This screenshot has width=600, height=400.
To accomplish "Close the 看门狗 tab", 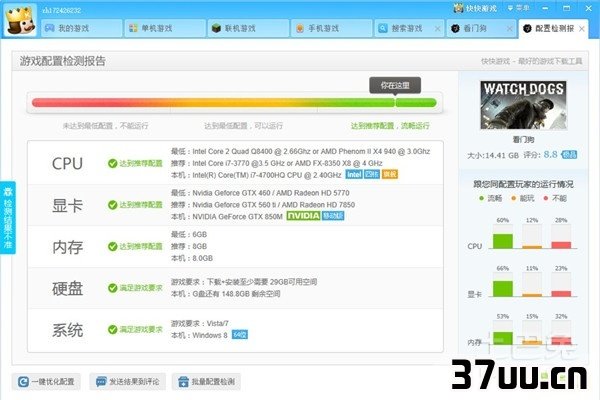I will coord(509,29).
